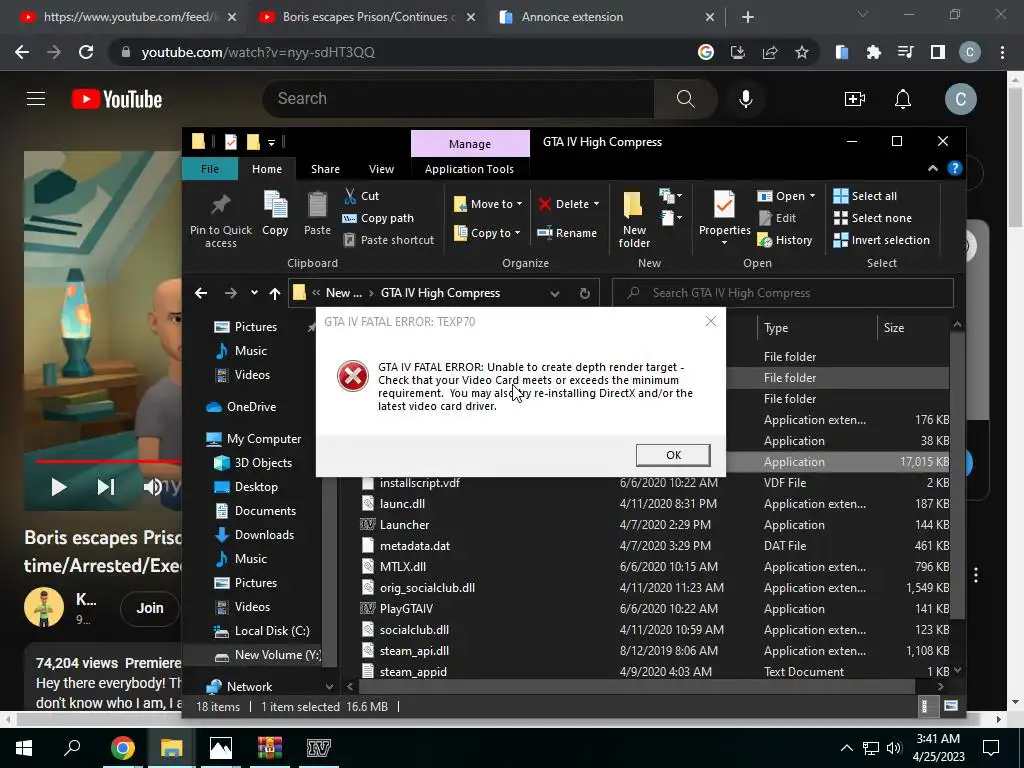Switch to details view in status bar

point(925,706)
